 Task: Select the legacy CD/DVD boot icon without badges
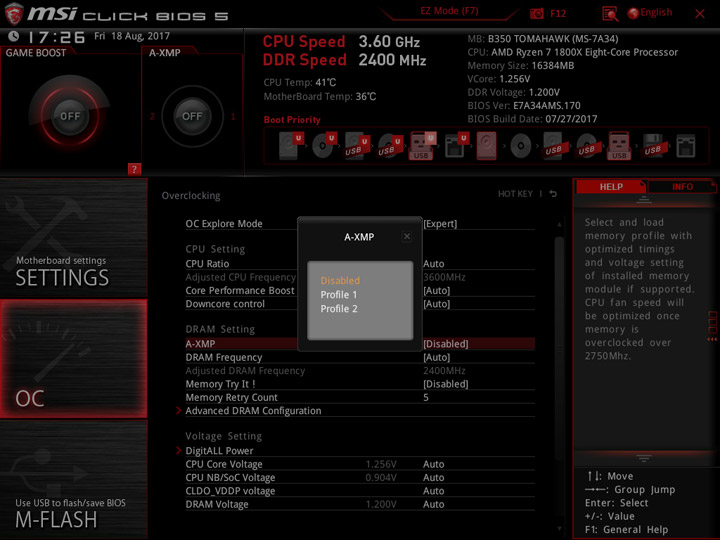coord(521,146)
